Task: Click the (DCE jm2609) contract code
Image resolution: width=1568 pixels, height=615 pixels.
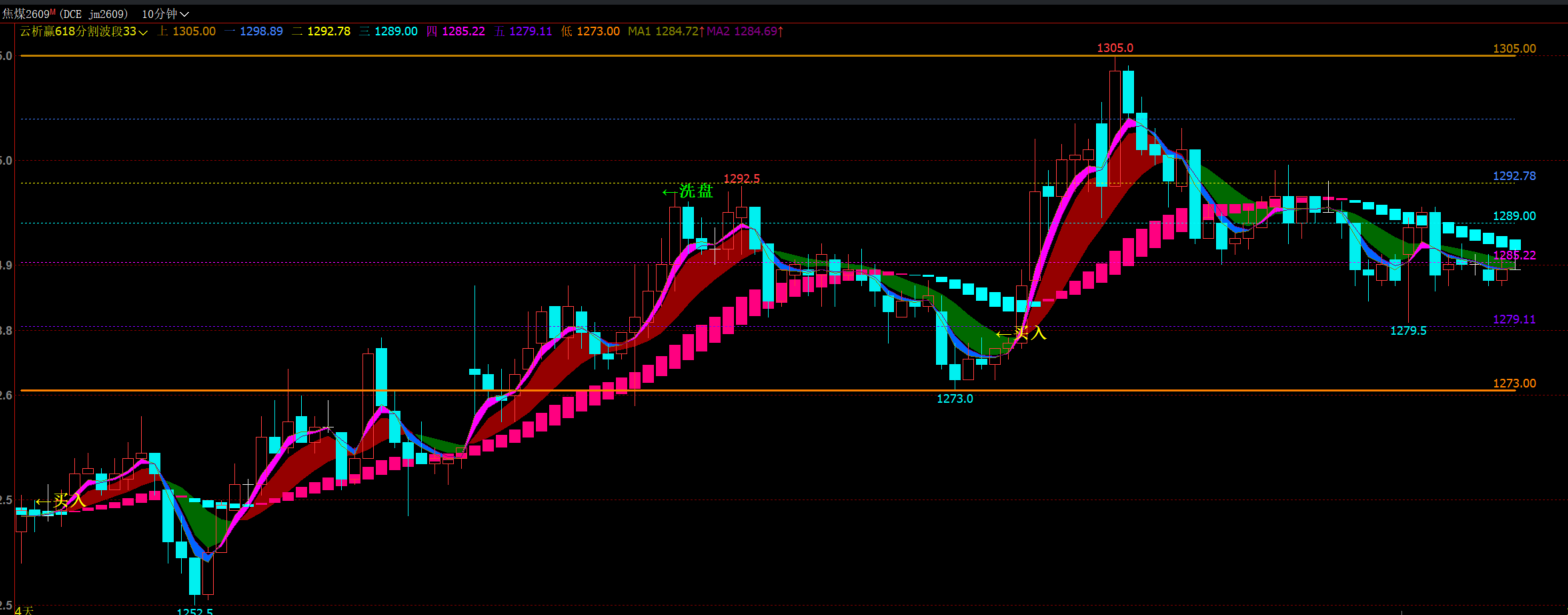Action: (95, 14)
